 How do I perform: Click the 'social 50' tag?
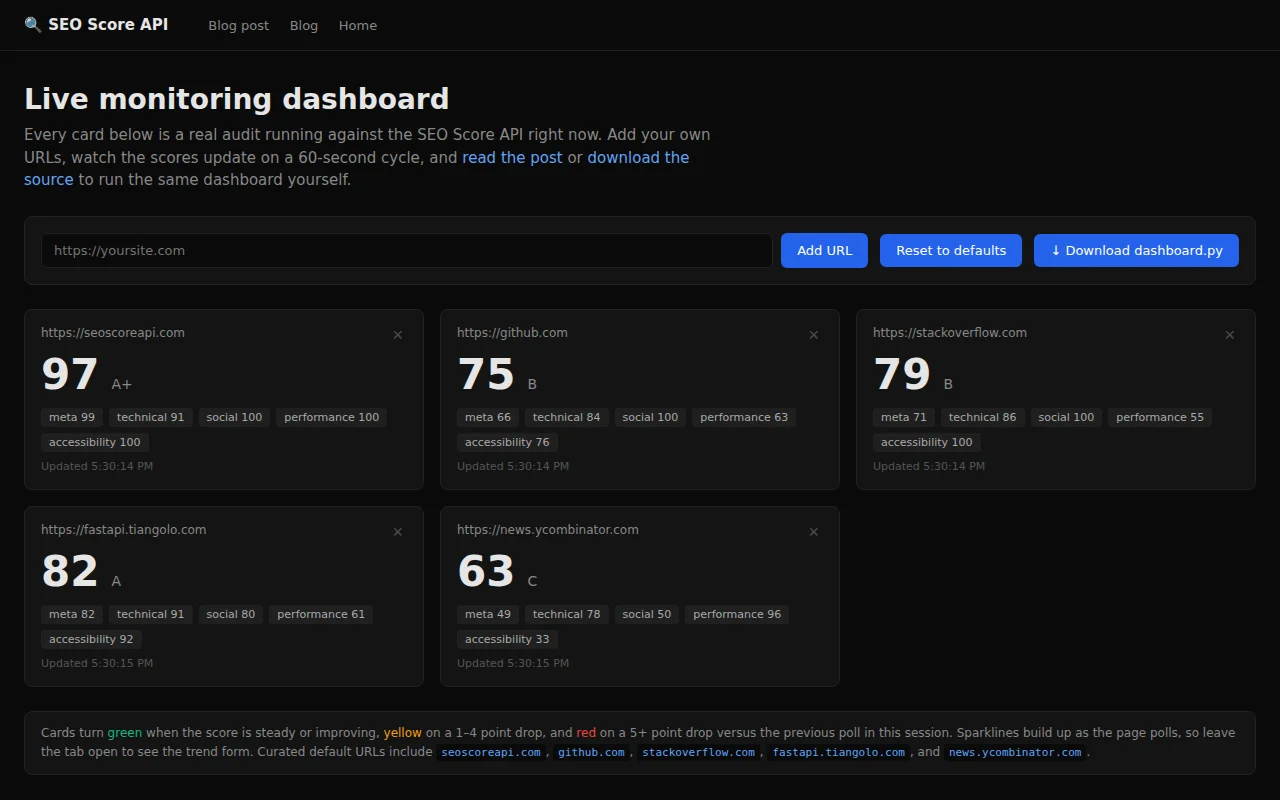click(x=647, y=614)
